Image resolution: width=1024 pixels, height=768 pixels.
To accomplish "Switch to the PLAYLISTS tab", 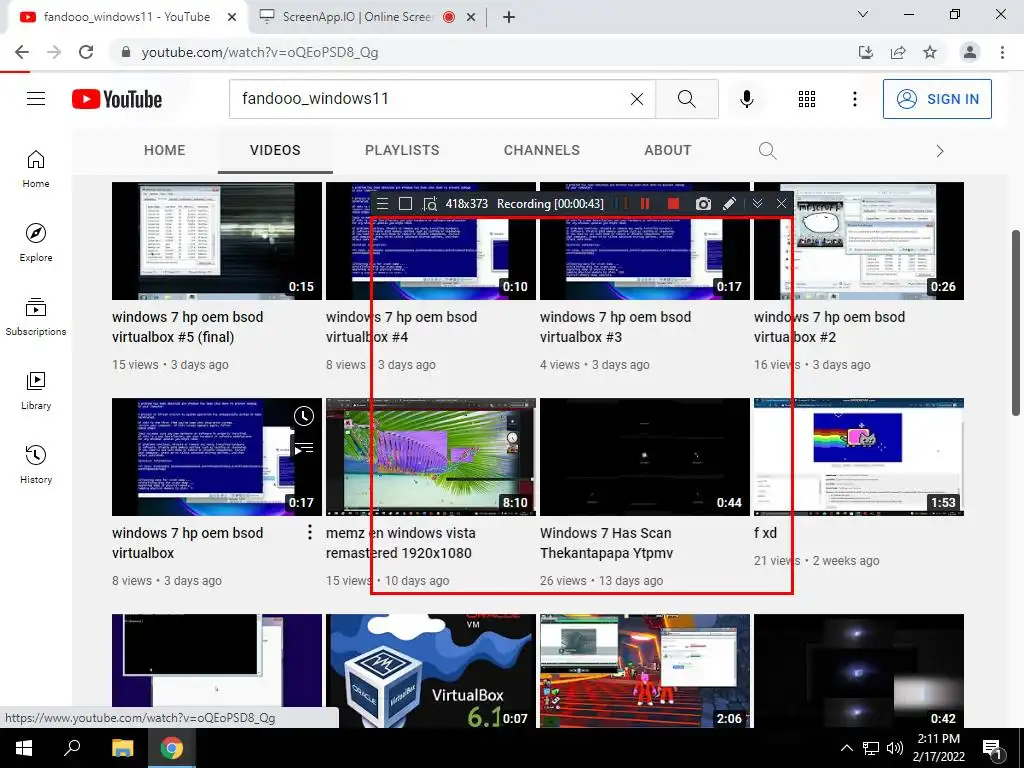I will pyautogui.click(x=402, y=150).
